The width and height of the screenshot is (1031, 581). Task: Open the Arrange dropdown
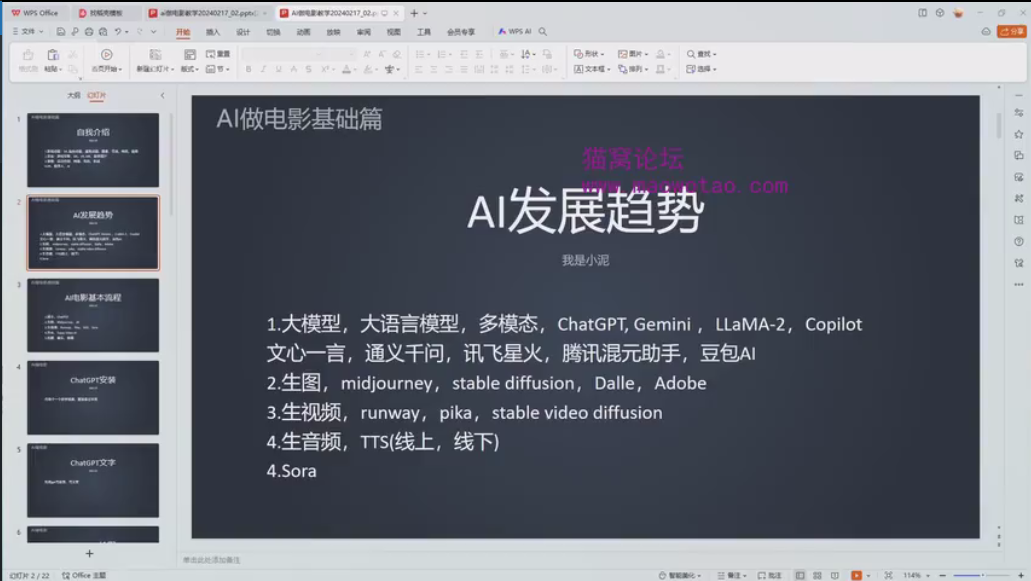pos(633,69)
